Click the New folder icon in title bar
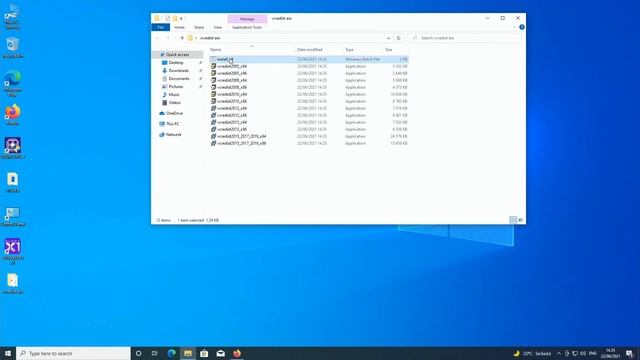Image resolution: width=640 pixels, height=360 pixels. click(175, 18)
